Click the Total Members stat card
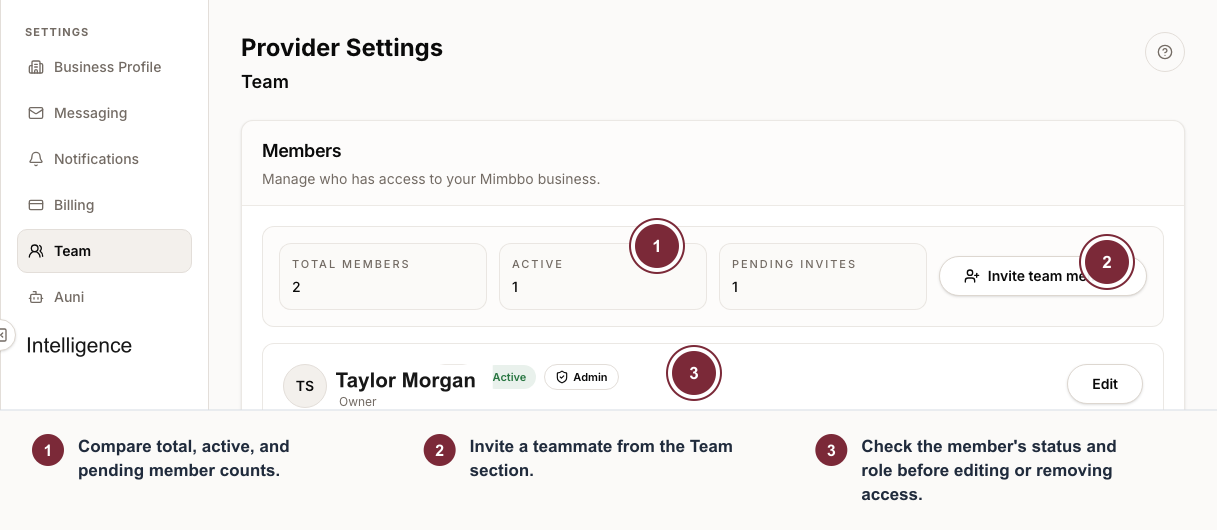This screenshot has width=1217, height=530. tap(383, 276)
